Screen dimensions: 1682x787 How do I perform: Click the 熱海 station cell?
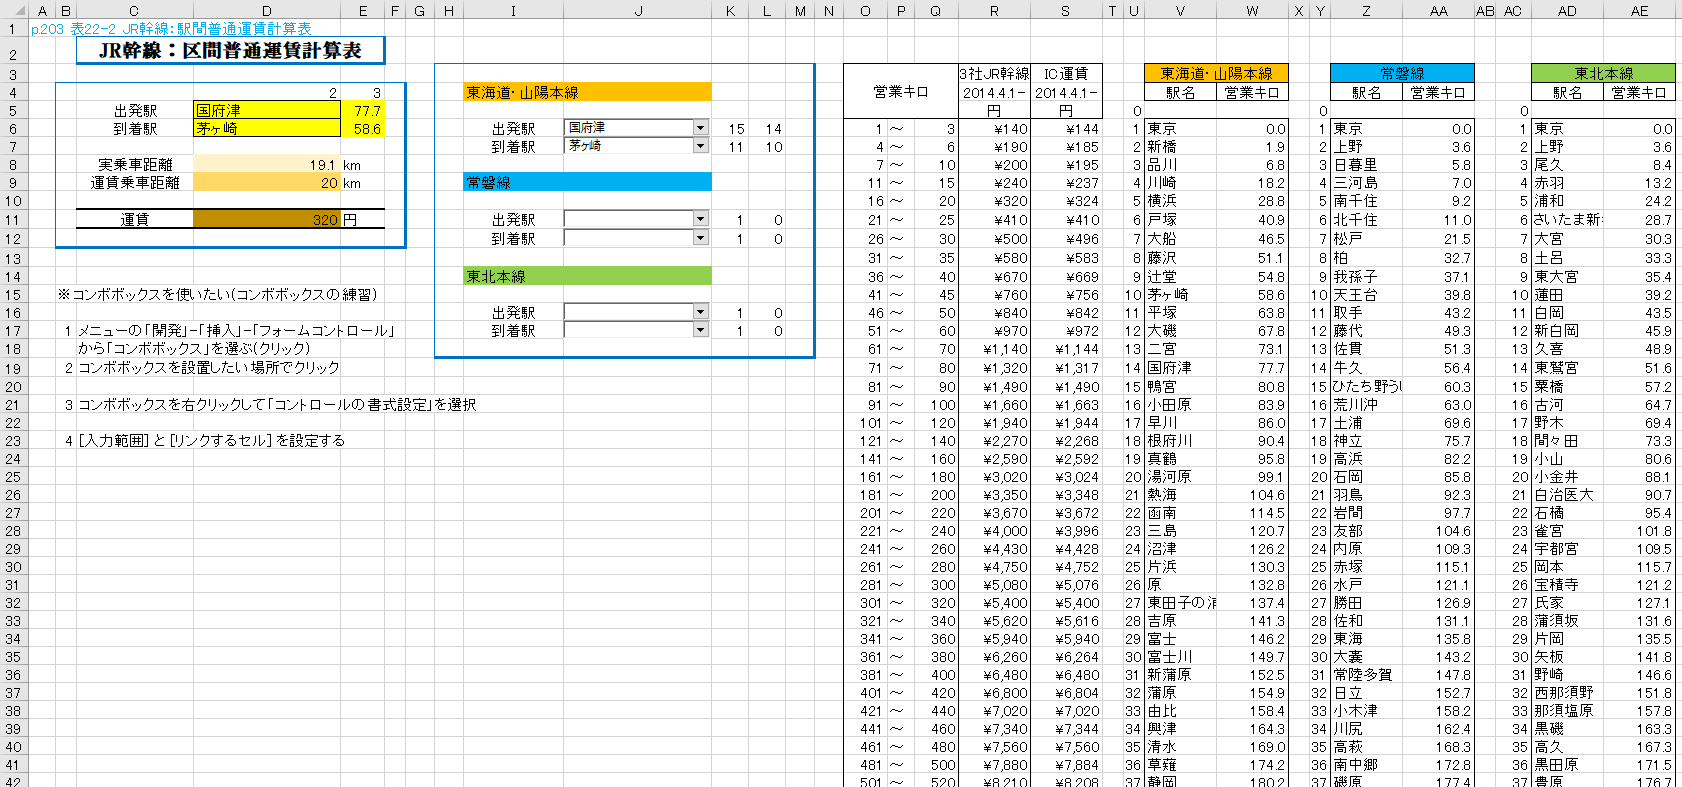1180,495
